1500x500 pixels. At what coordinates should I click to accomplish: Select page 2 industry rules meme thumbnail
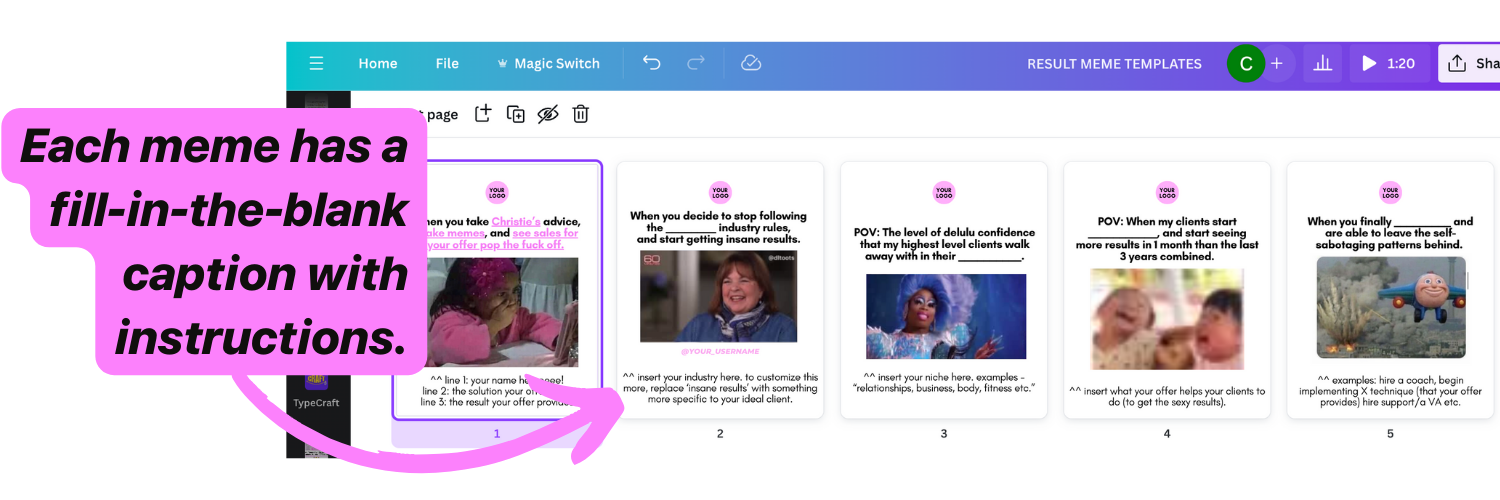(720, 290)
